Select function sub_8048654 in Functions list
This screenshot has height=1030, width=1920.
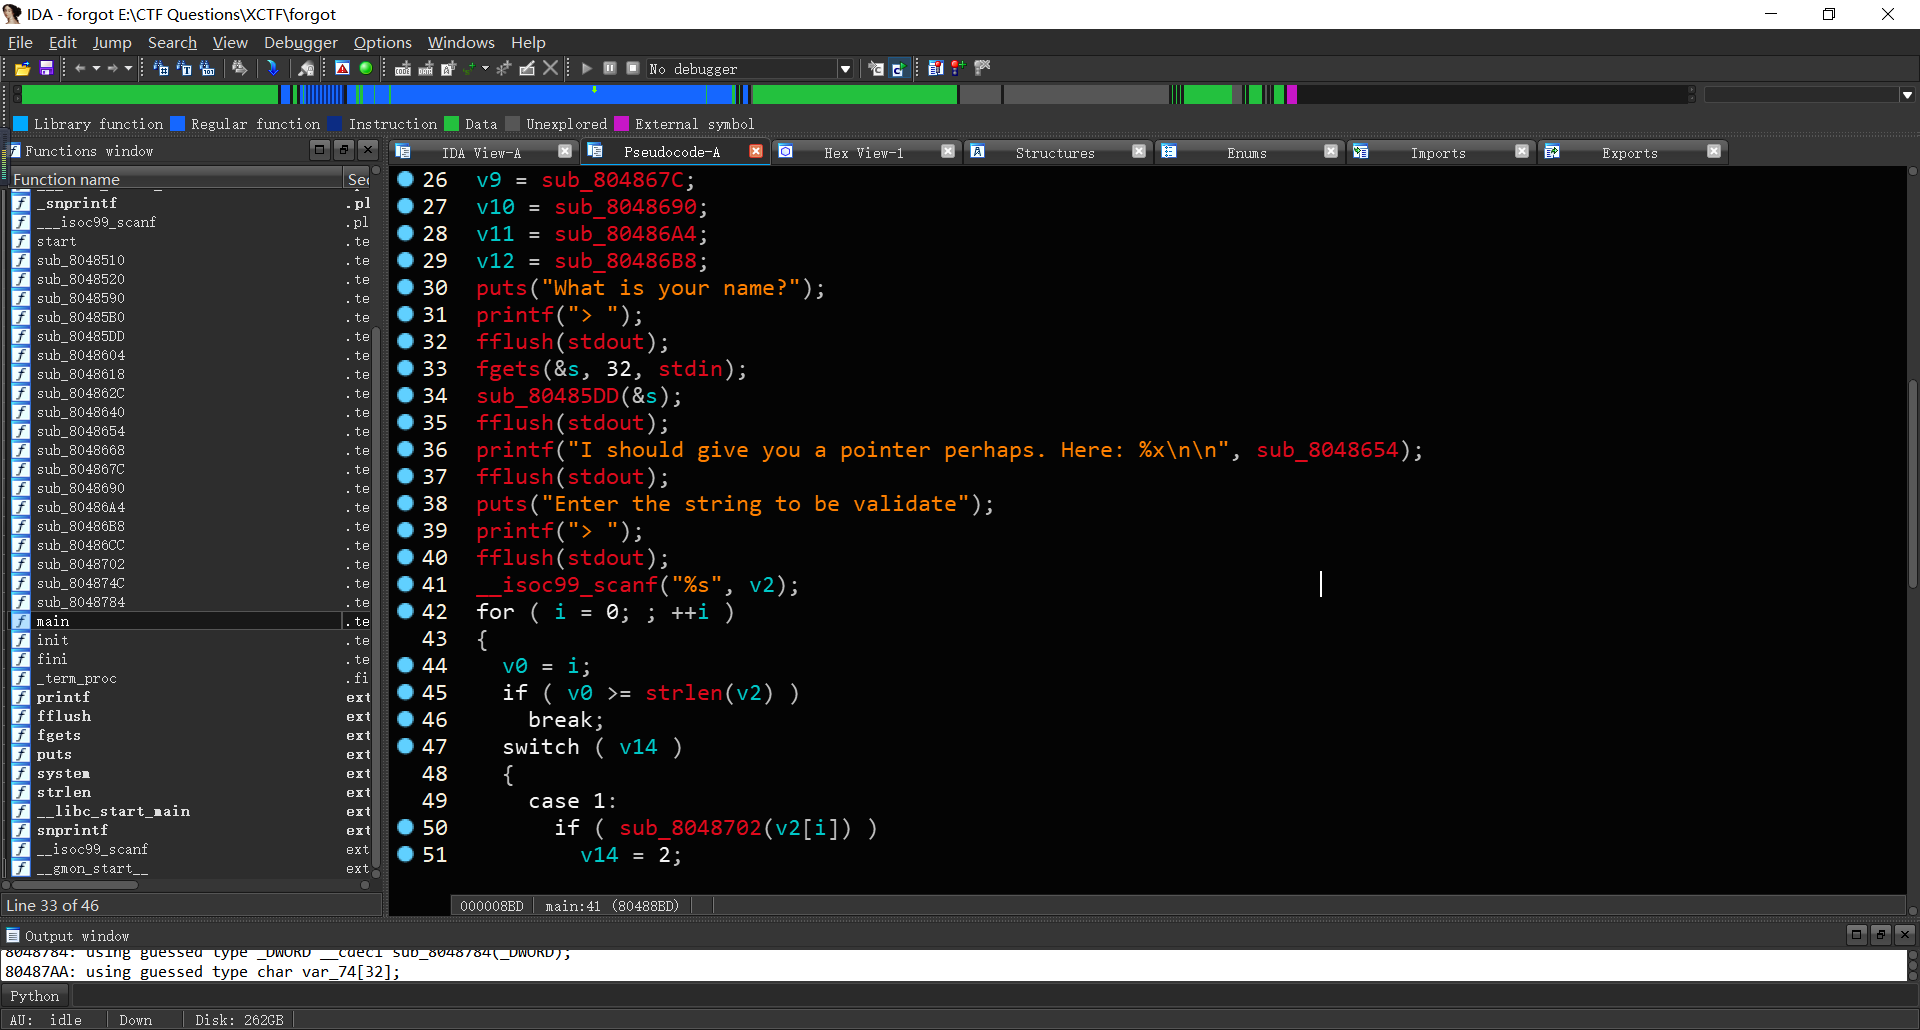81,431
